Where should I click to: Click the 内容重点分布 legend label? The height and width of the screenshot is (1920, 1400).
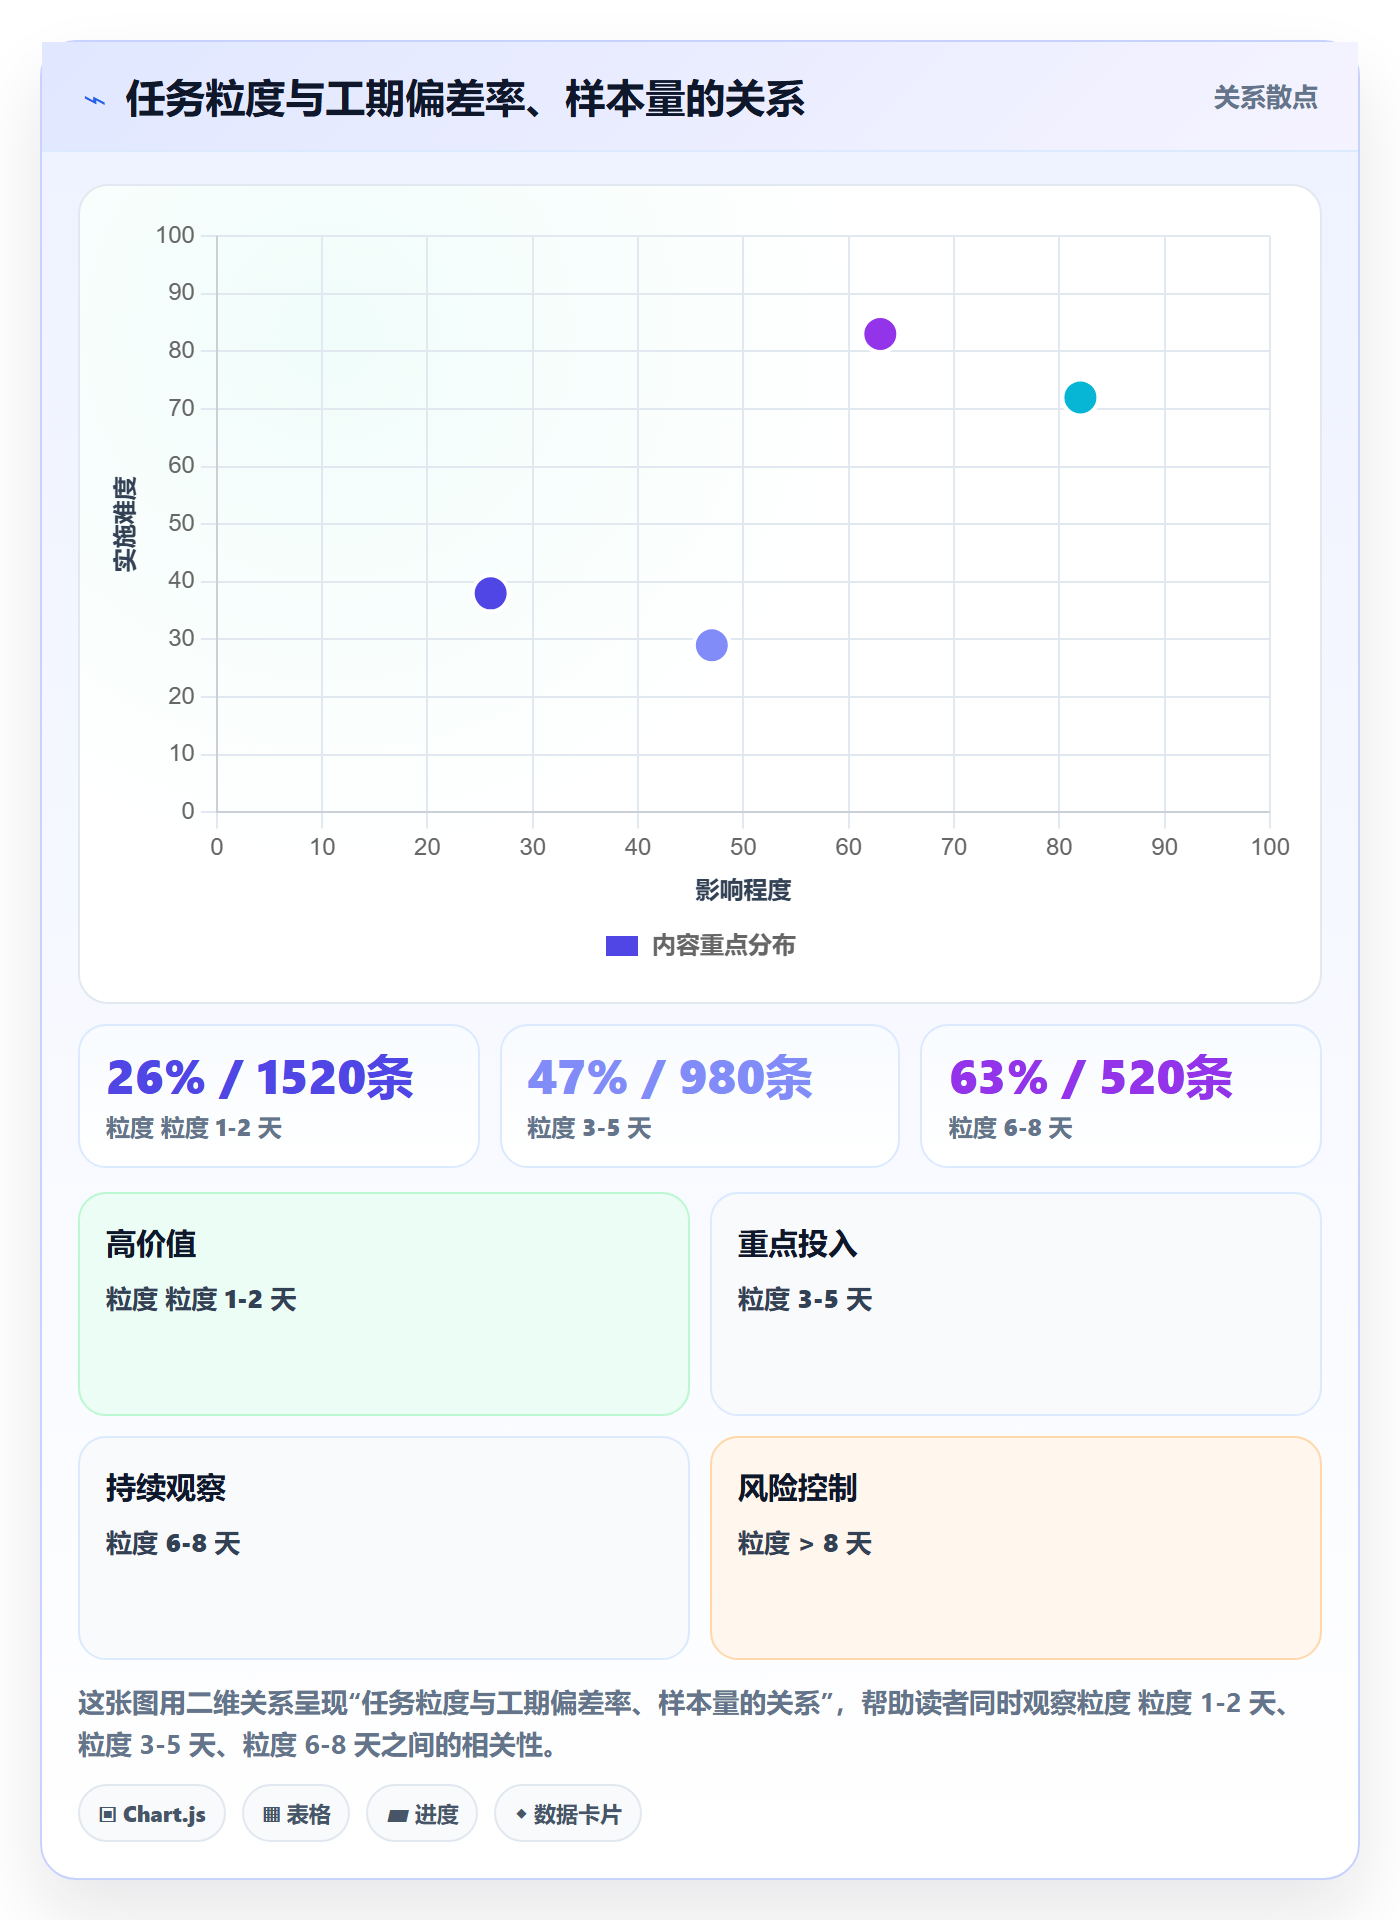pyautogui.click(x=723, y=946)
